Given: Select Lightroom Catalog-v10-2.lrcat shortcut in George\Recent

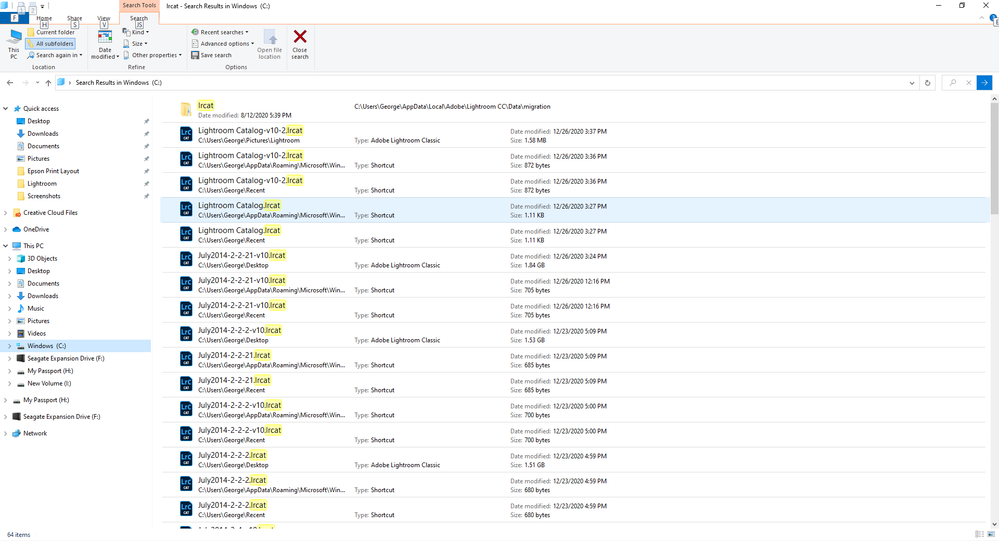Looking at the screenshot, I should [573, 185].
